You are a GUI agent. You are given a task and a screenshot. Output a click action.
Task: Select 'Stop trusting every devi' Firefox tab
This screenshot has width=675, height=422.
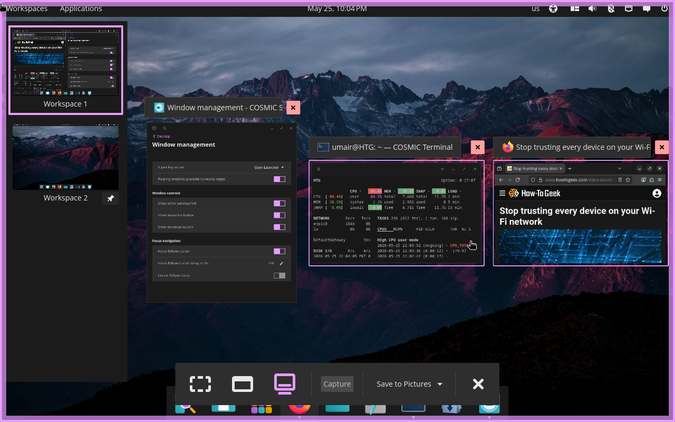(534, 168)
